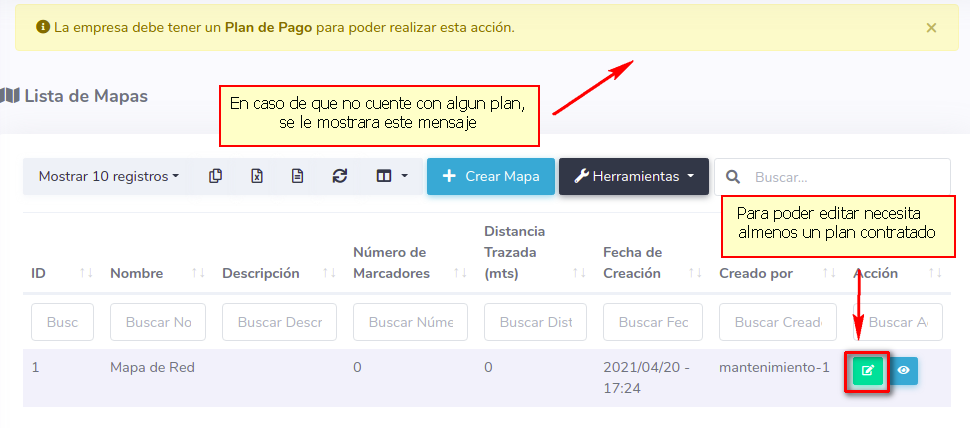Sort by Nombre column arrows
The image size is (970, 428).
pos(198,273)
